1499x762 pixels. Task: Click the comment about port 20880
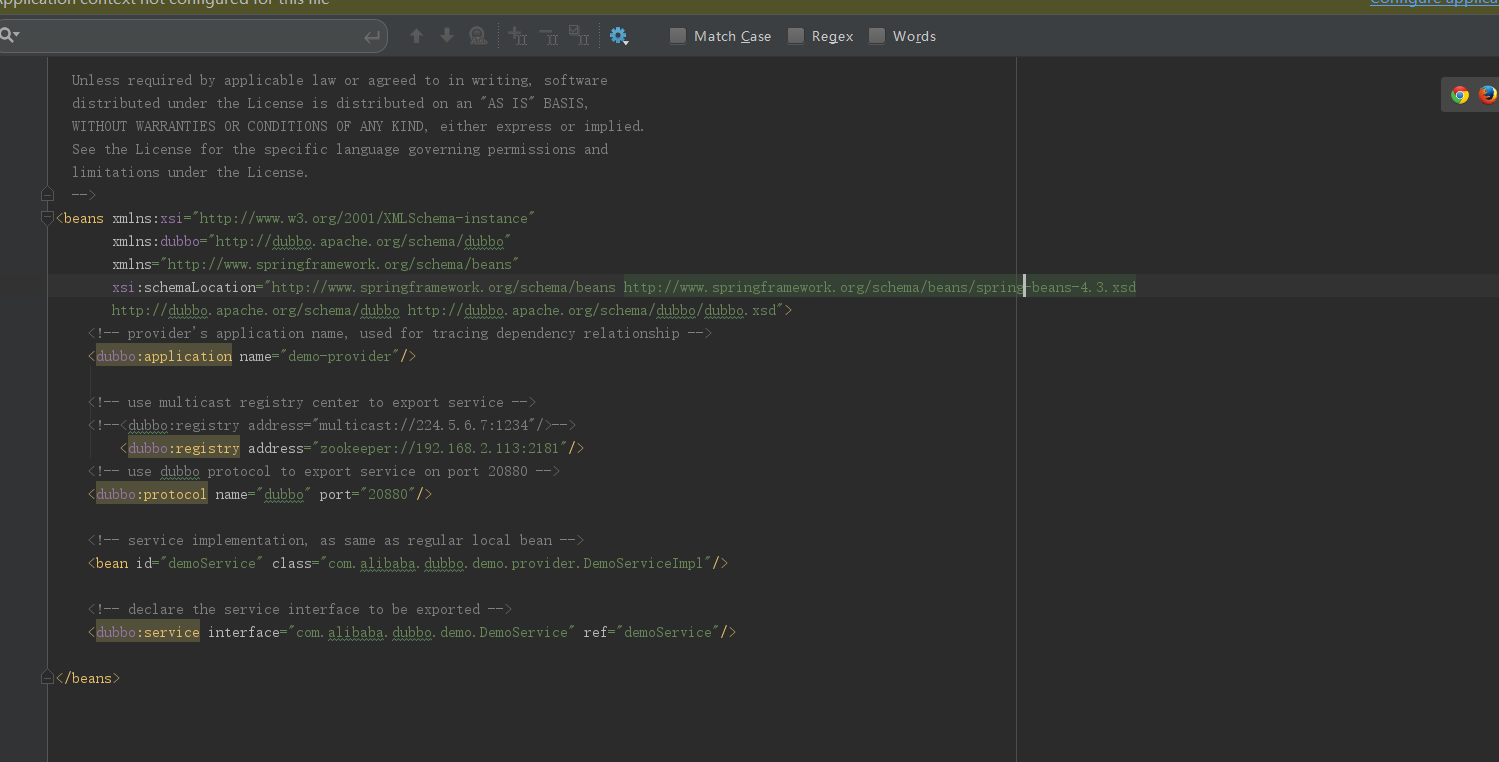click(x=324, y=471)
